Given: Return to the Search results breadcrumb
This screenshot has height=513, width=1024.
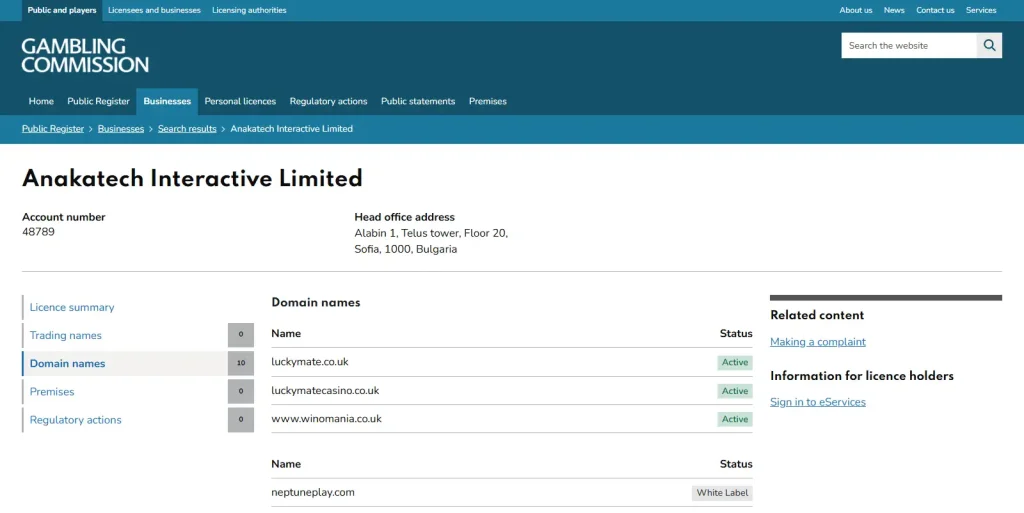Looking at the screenshot, I should point(187,129).
